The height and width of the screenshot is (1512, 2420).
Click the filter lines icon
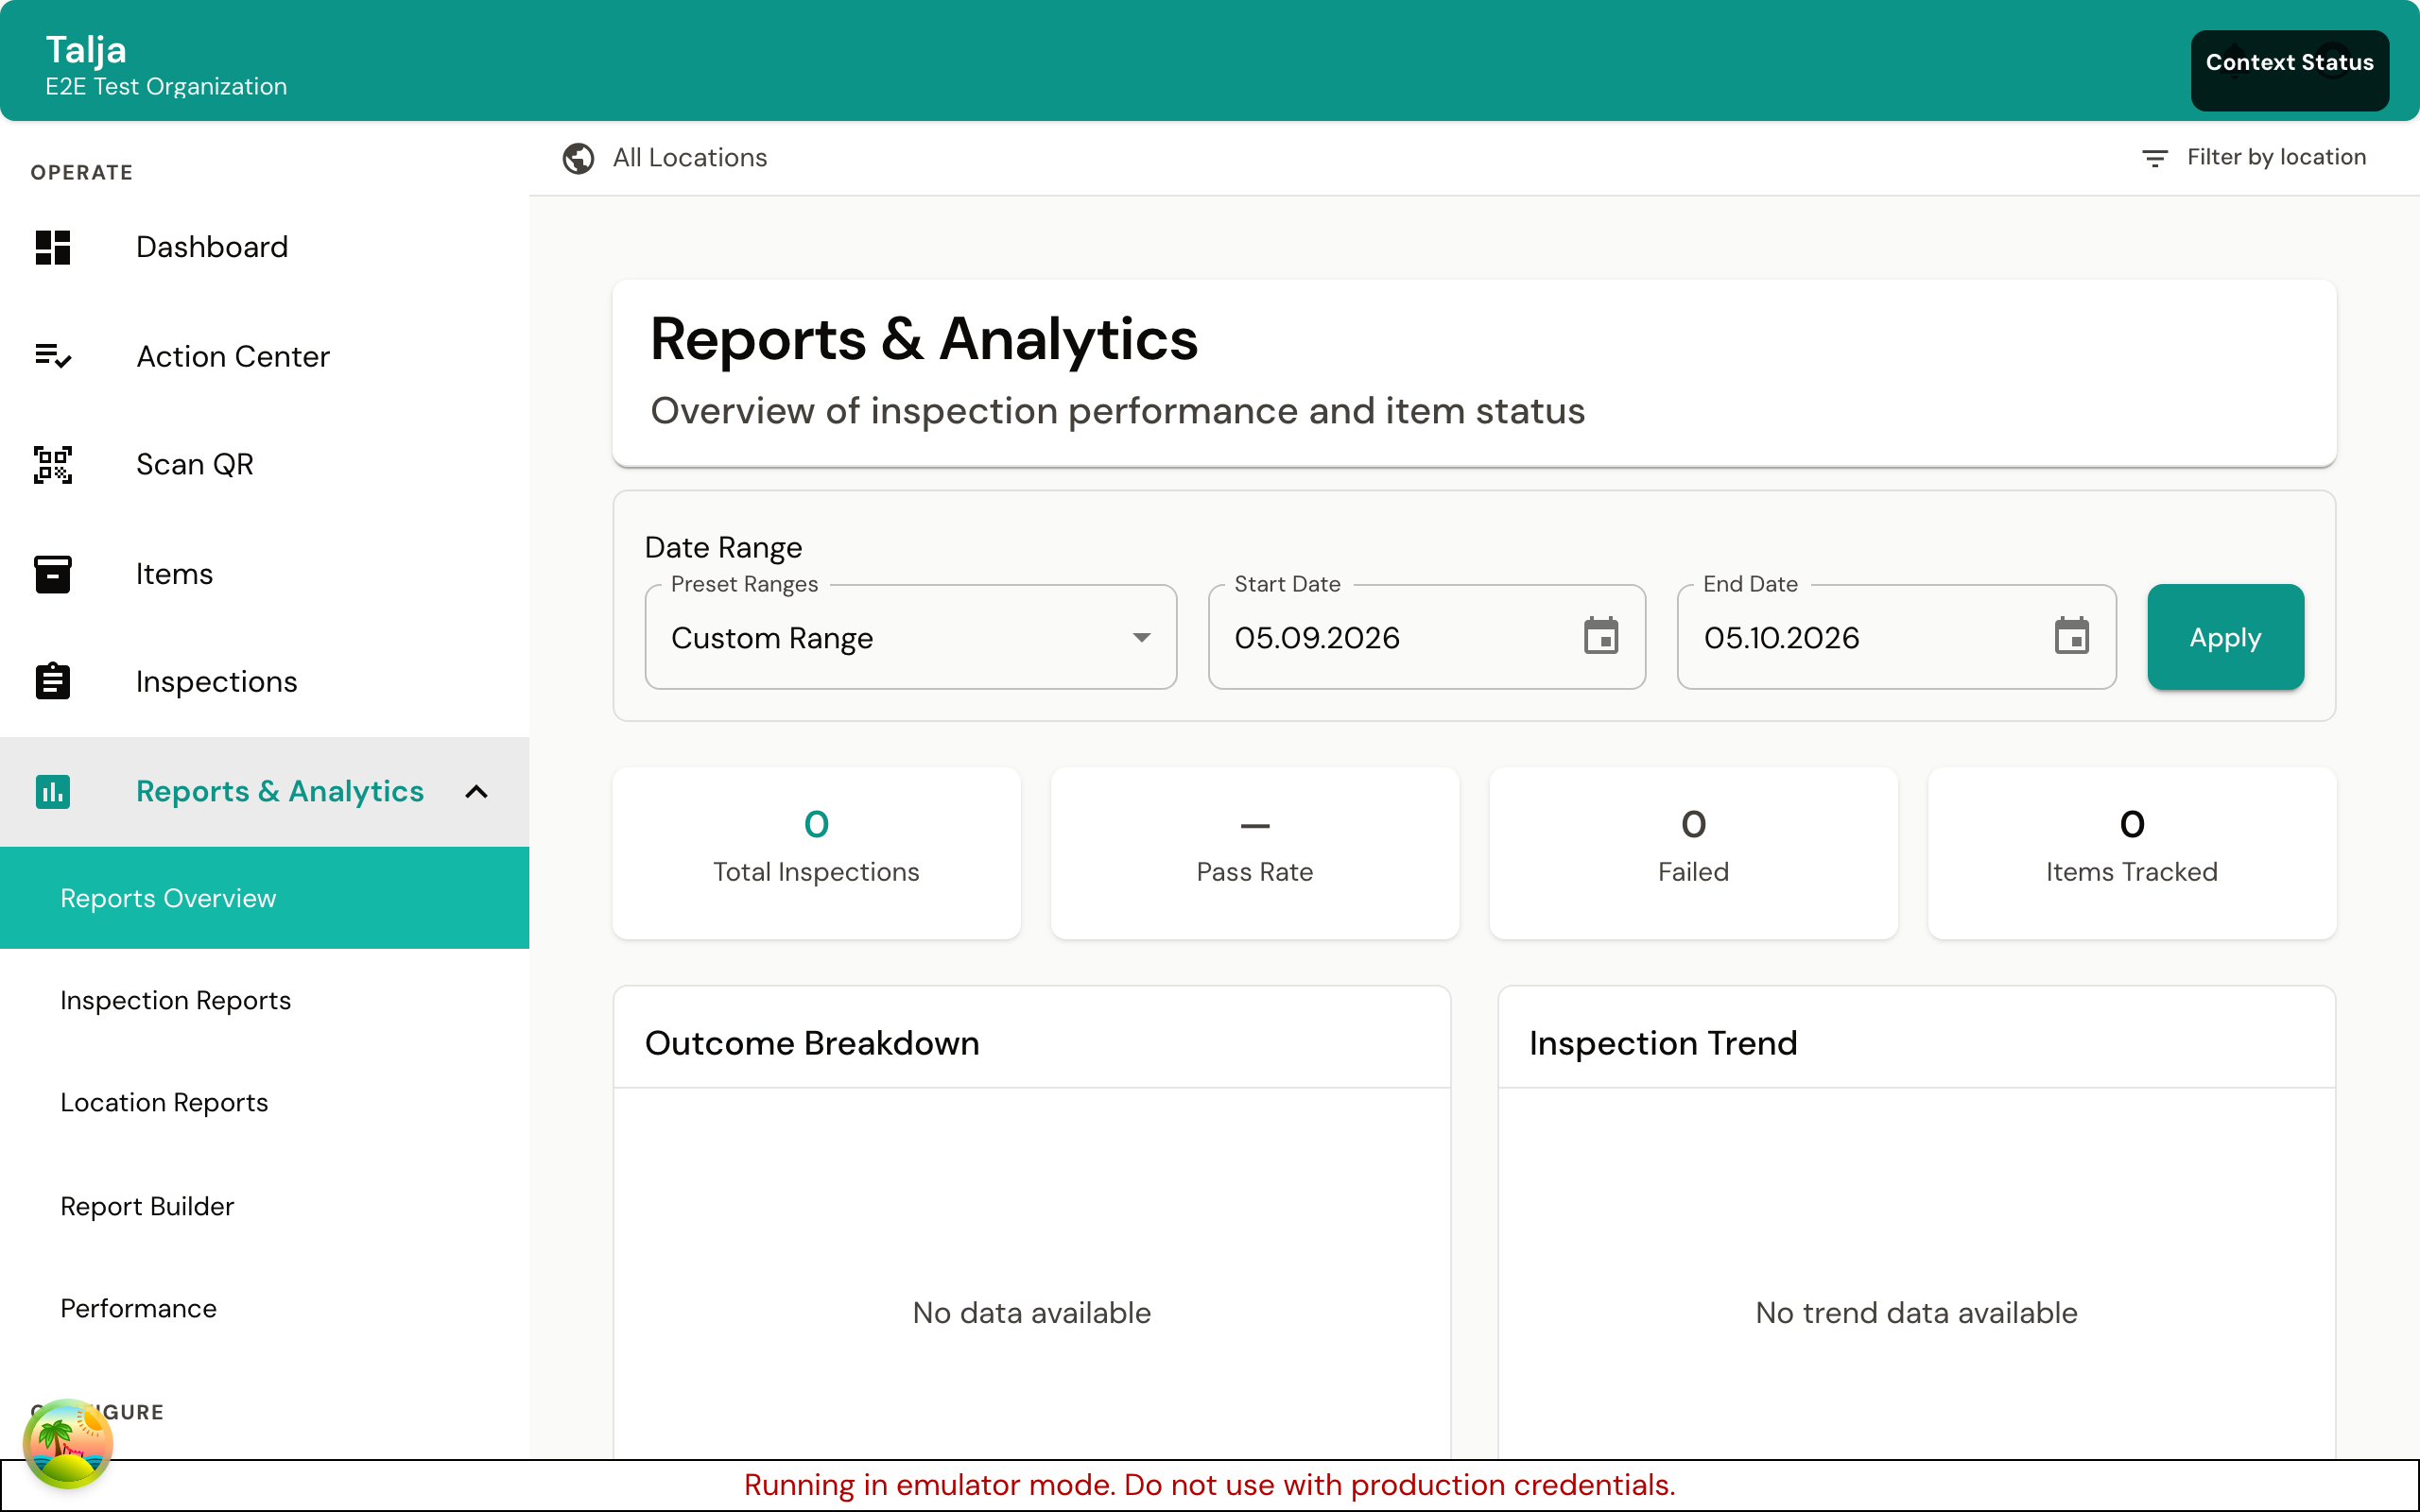tap(2155, 158)
